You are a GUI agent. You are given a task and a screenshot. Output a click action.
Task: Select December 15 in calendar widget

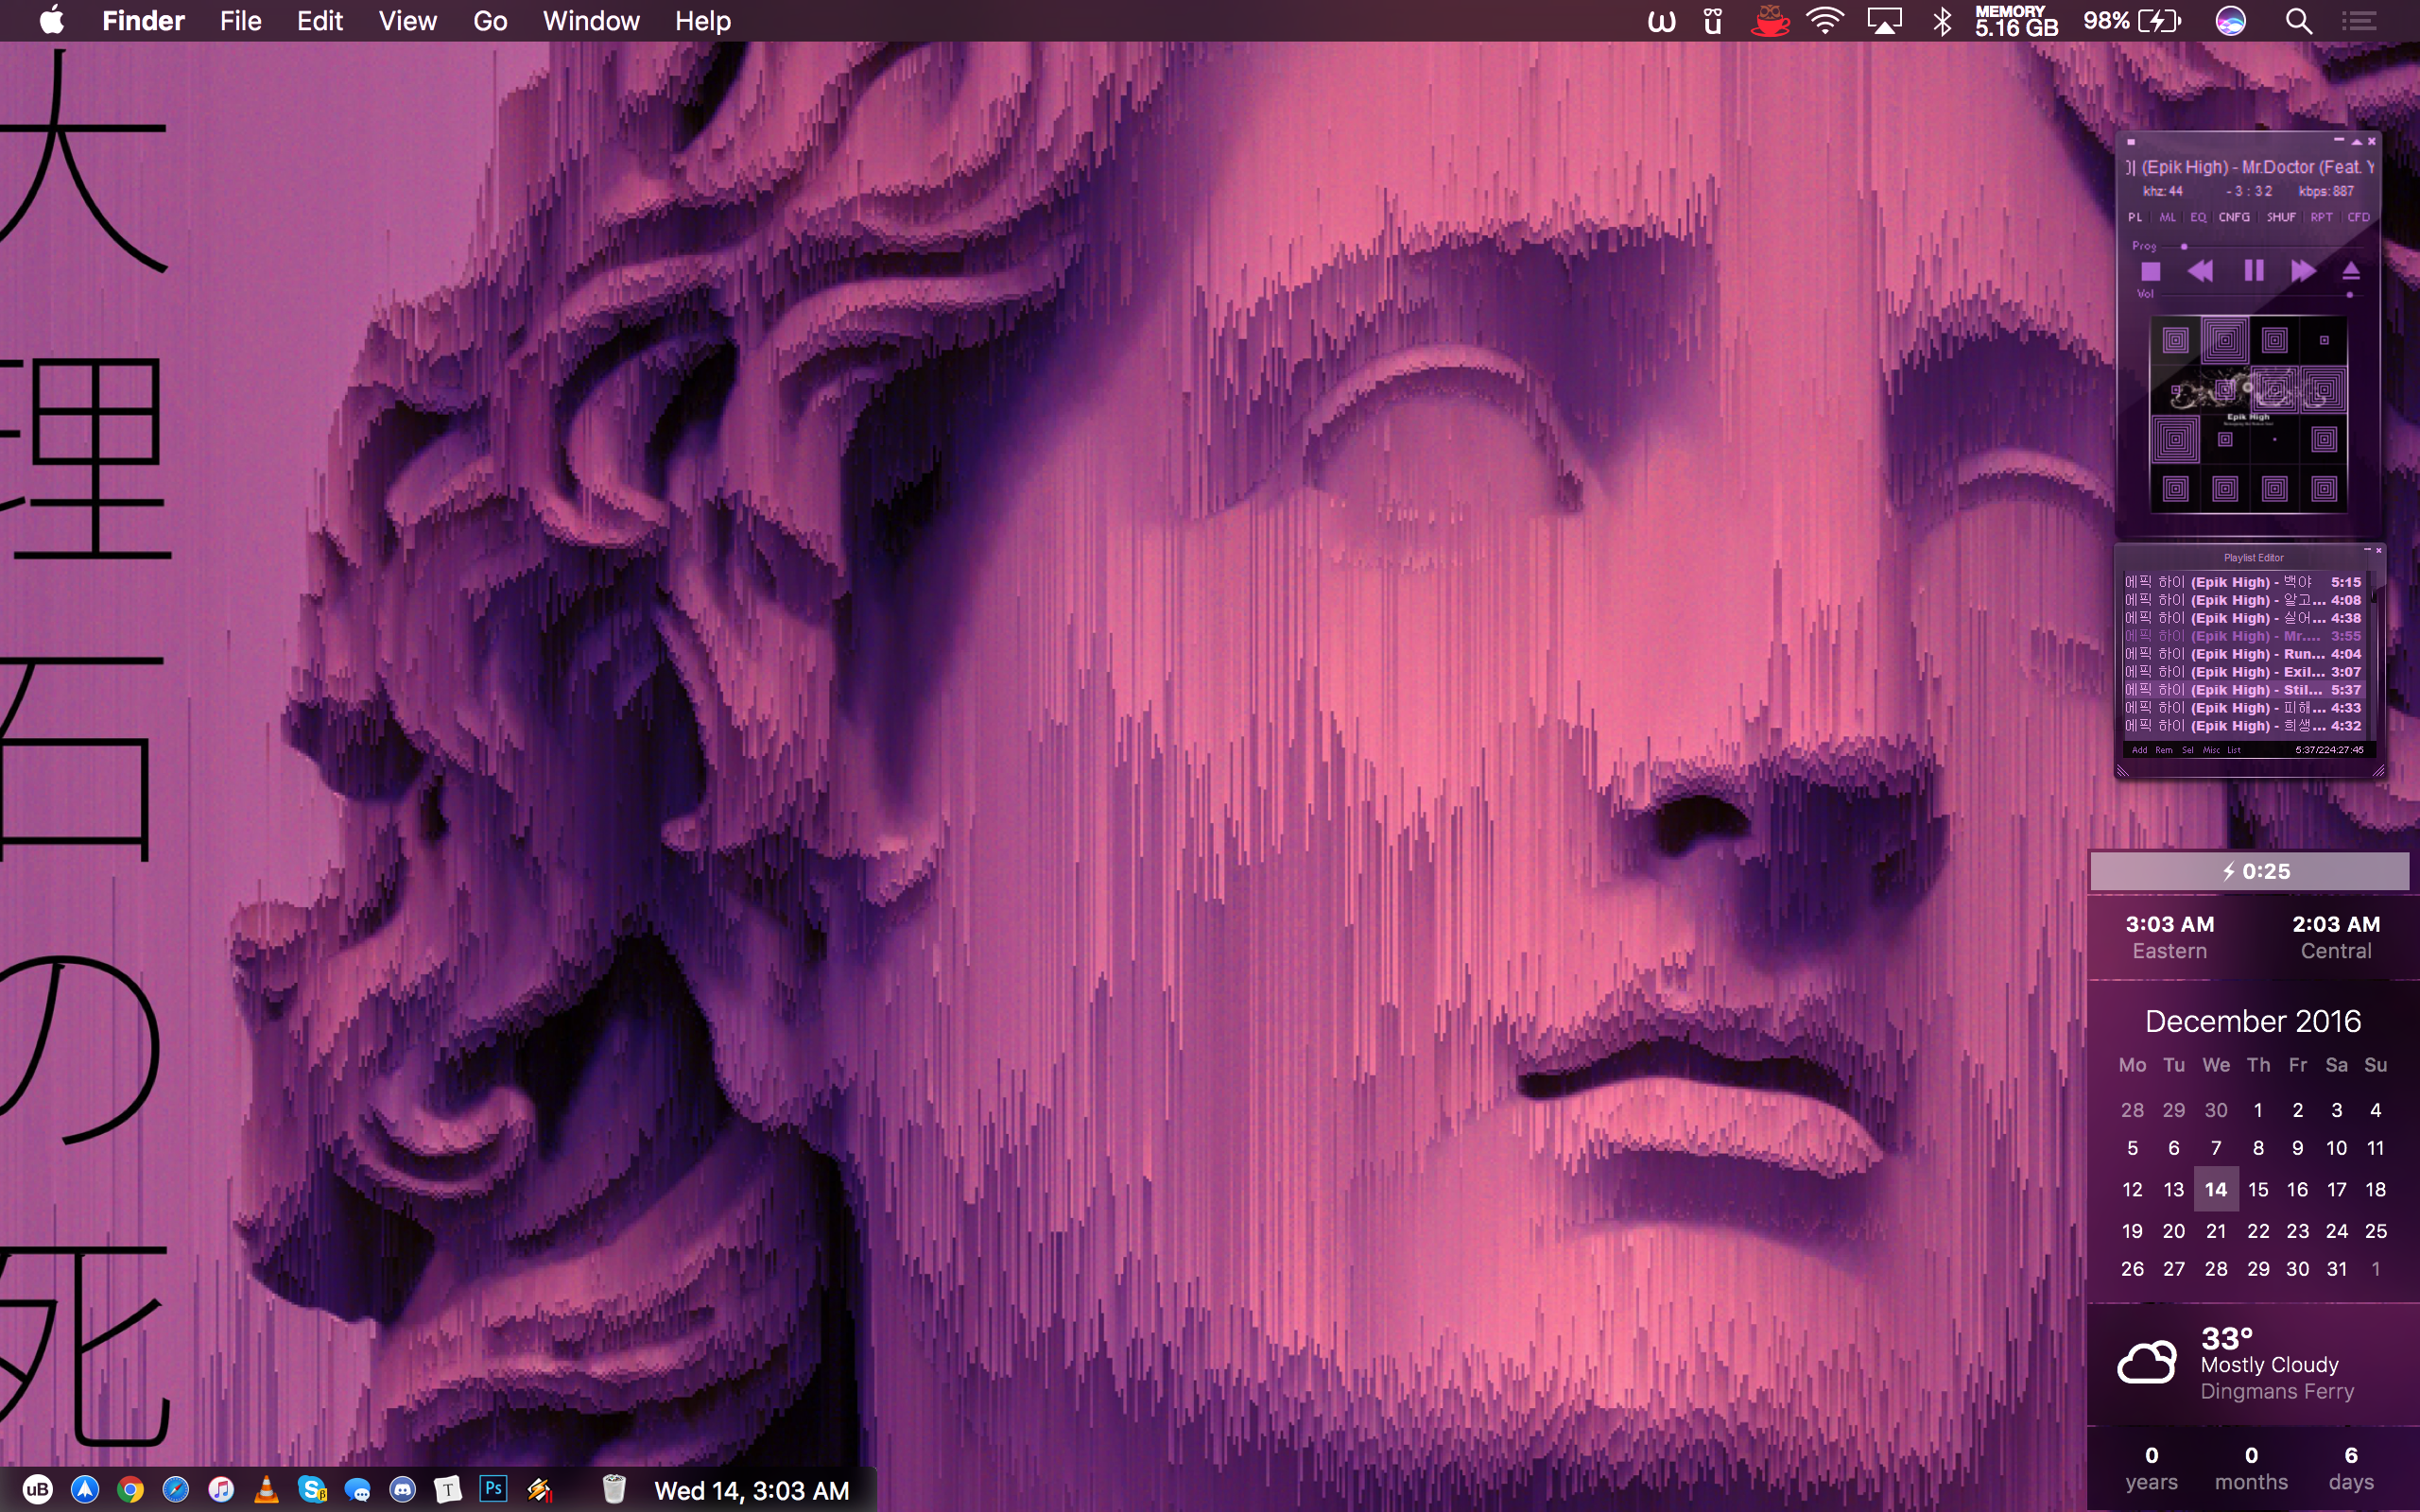(x=2258, y=1190)
